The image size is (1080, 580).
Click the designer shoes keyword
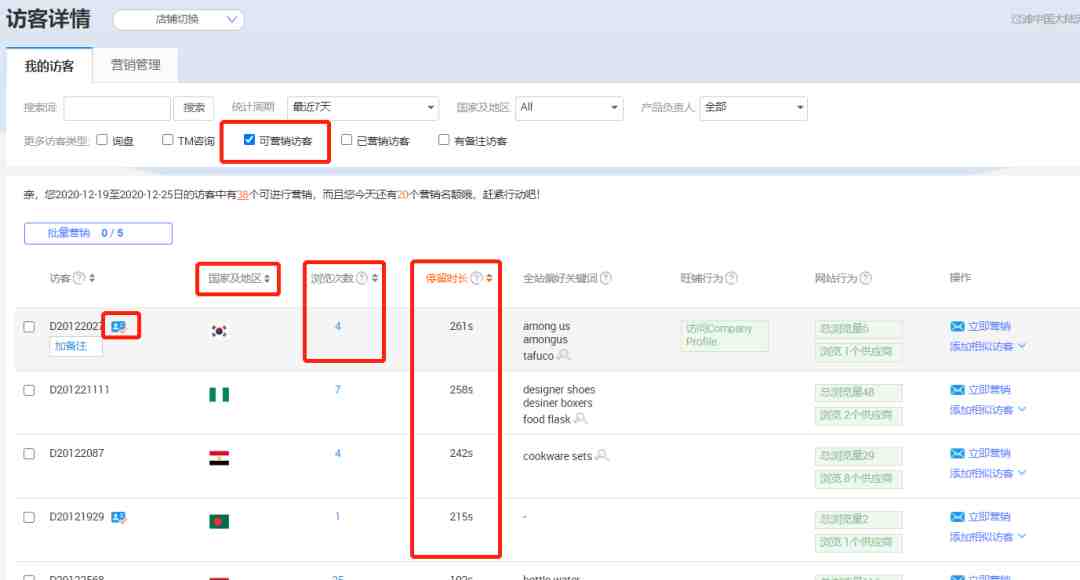click(559, 390)
